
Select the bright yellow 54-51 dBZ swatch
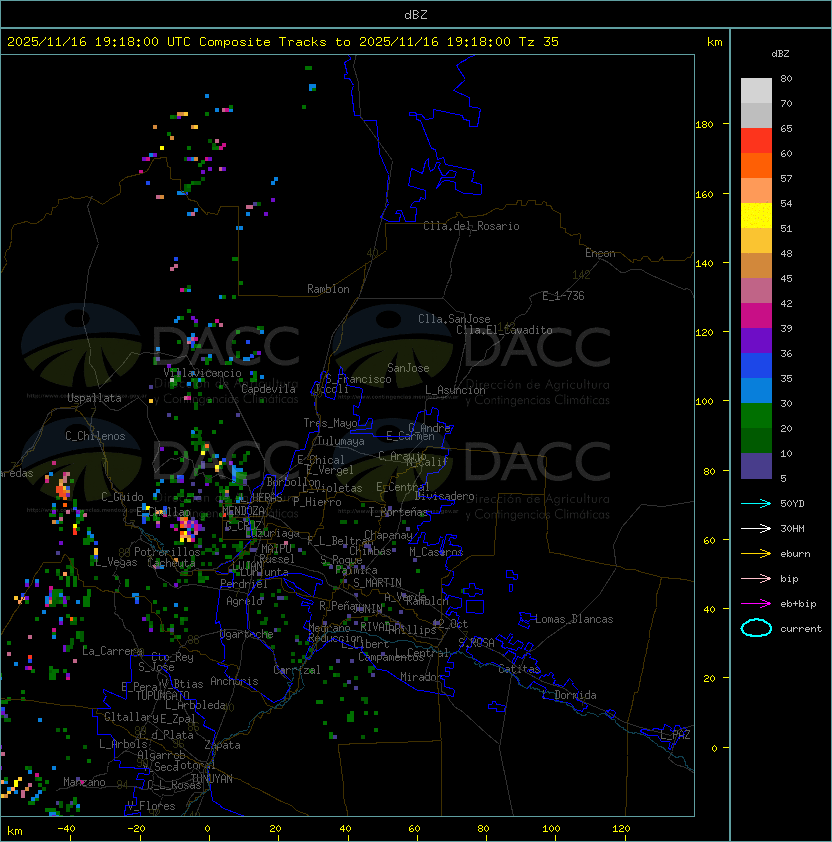pos(756,216)
